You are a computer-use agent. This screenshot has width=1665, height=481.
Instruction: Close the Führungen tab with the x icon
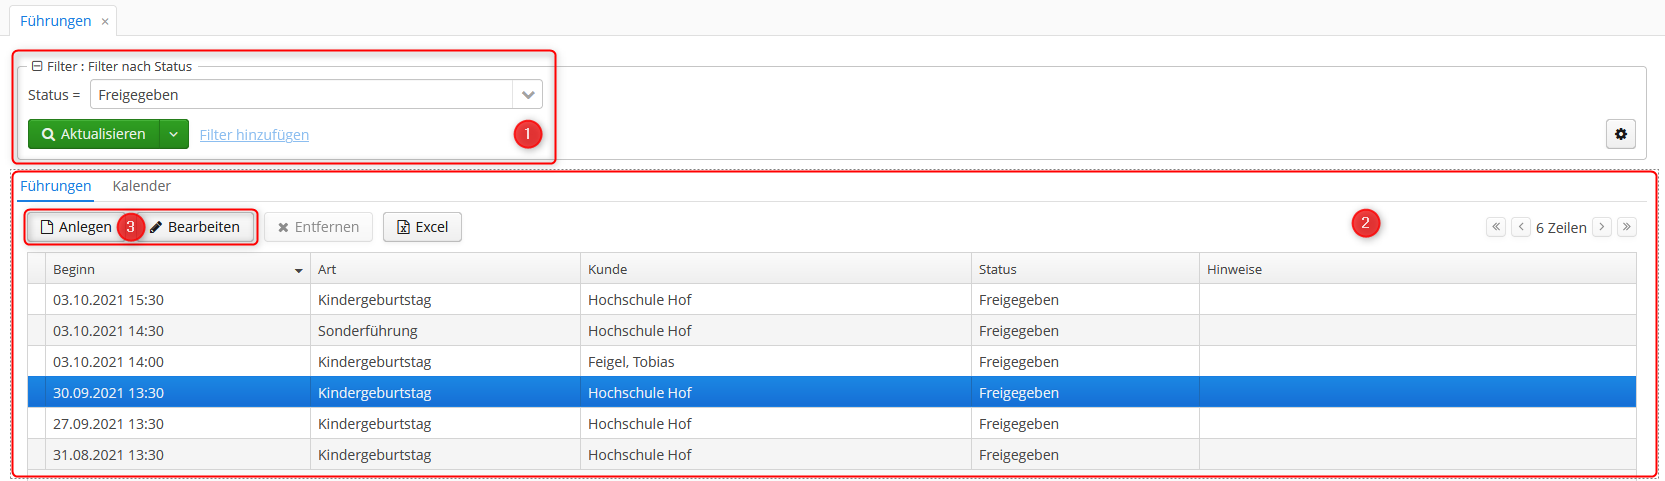[x=105, y=21]
